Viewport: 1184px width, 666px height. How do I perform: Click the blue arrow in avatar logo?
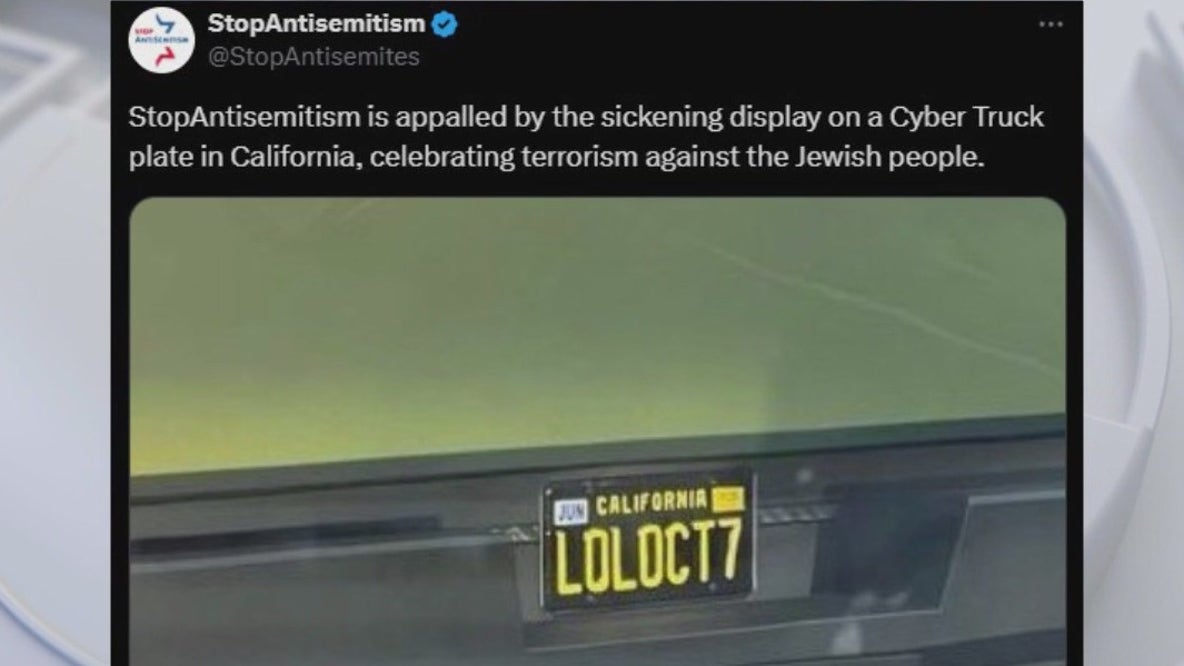point(165,23)
